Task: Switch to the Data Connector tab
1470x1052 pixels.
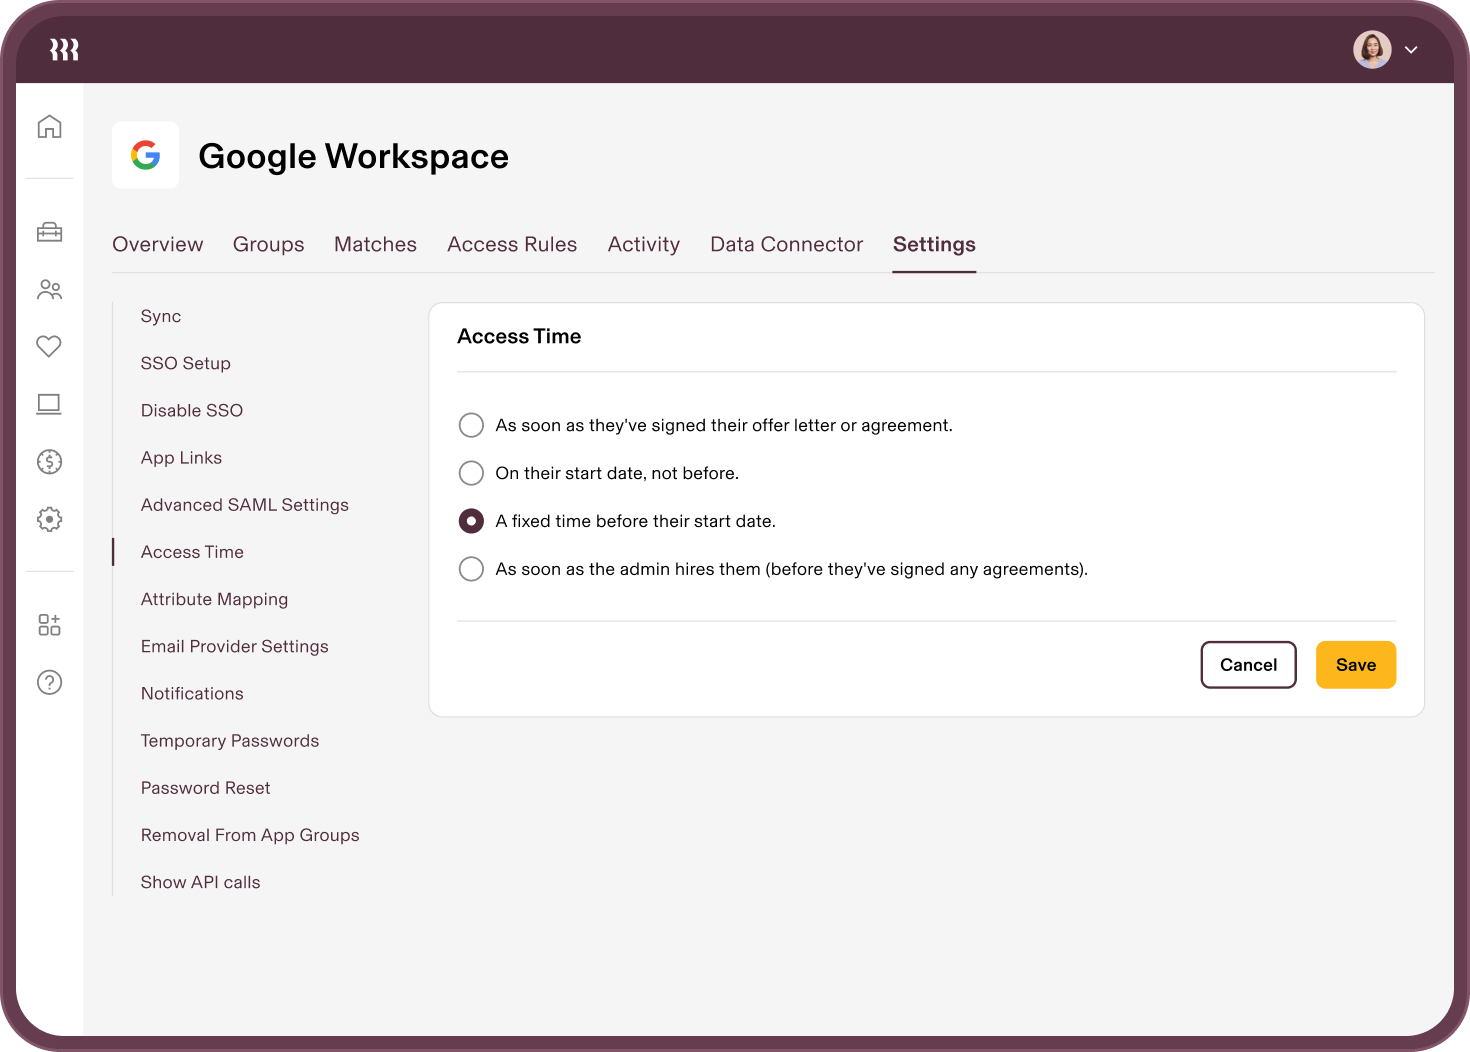Action: (x=787, y=244)
